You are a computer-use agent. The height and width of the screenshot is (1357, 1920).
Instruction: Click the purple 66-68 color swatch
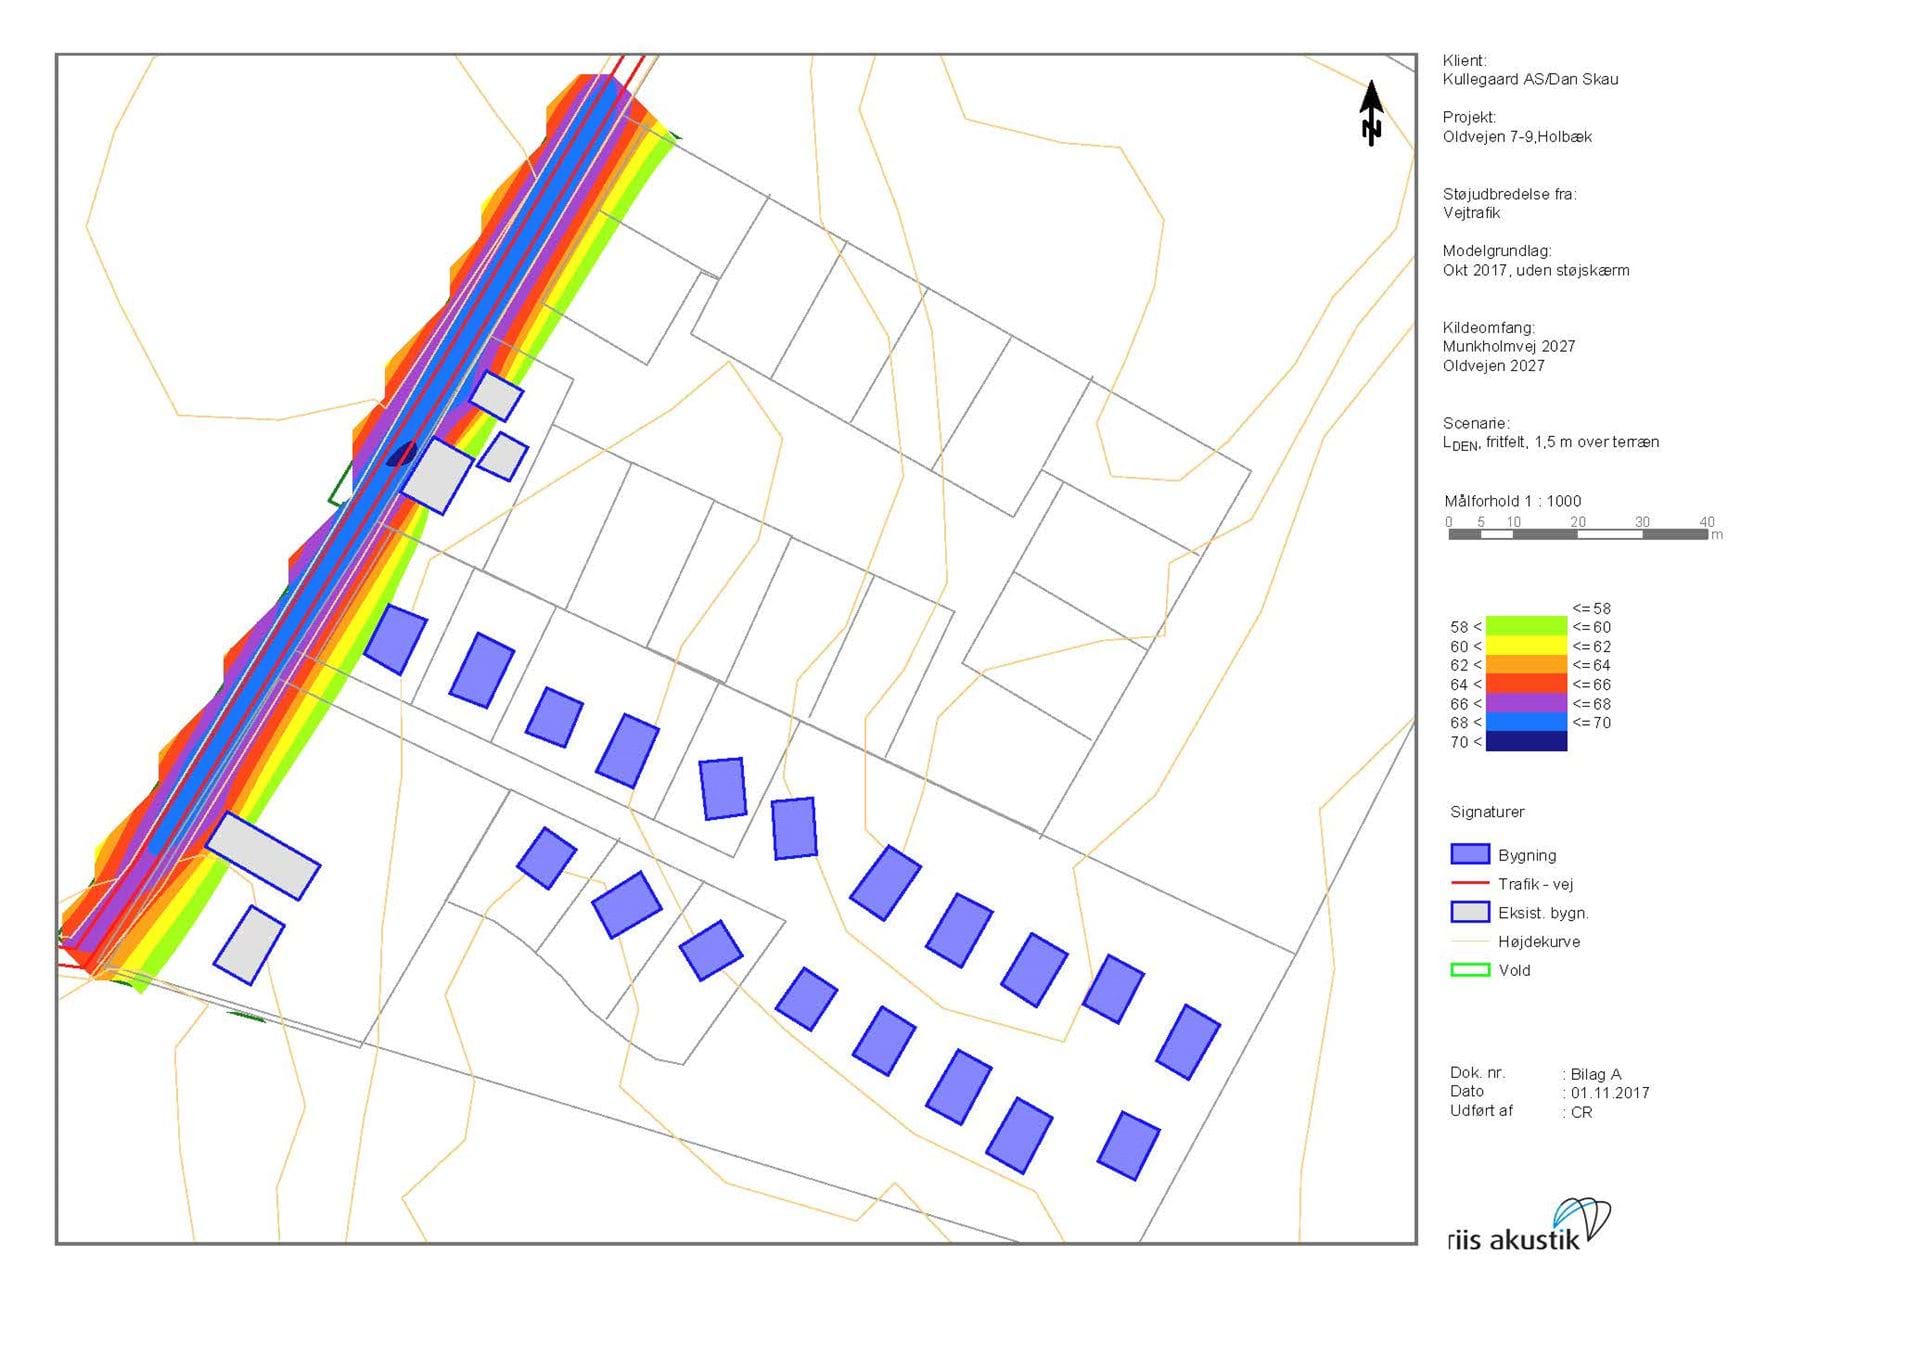point(1526,703)
